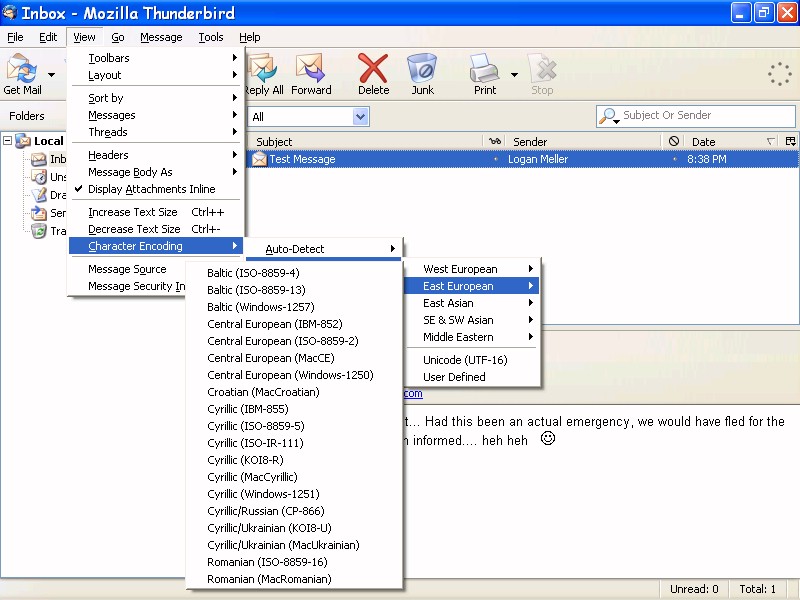The width and height of the screenshot is (800, 600).
Task: Mark message as Junk via toolbar
Action: click(x=422, y=68)
